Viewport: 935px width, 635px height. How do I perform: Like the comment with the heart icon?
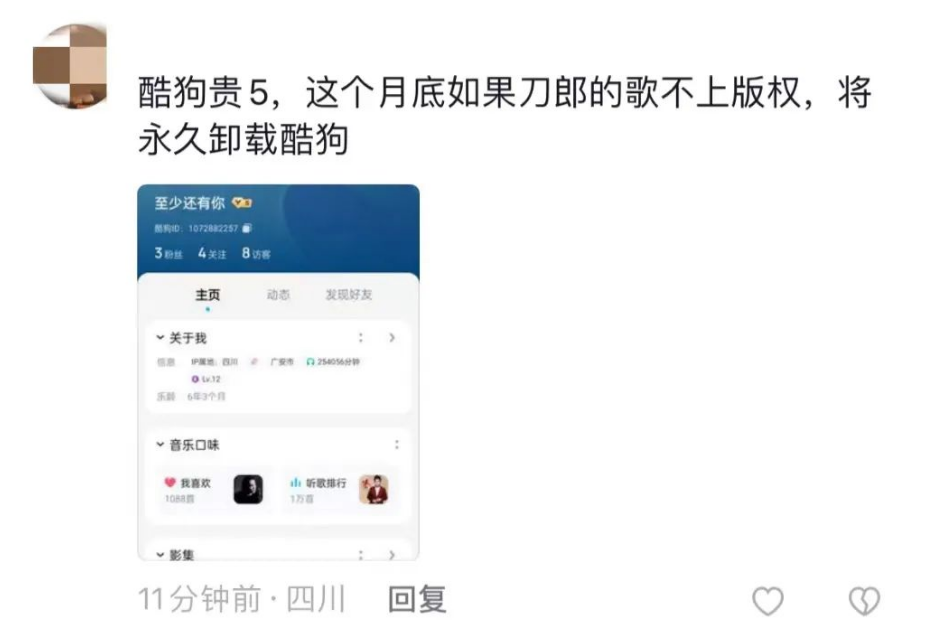click(767, 600)
